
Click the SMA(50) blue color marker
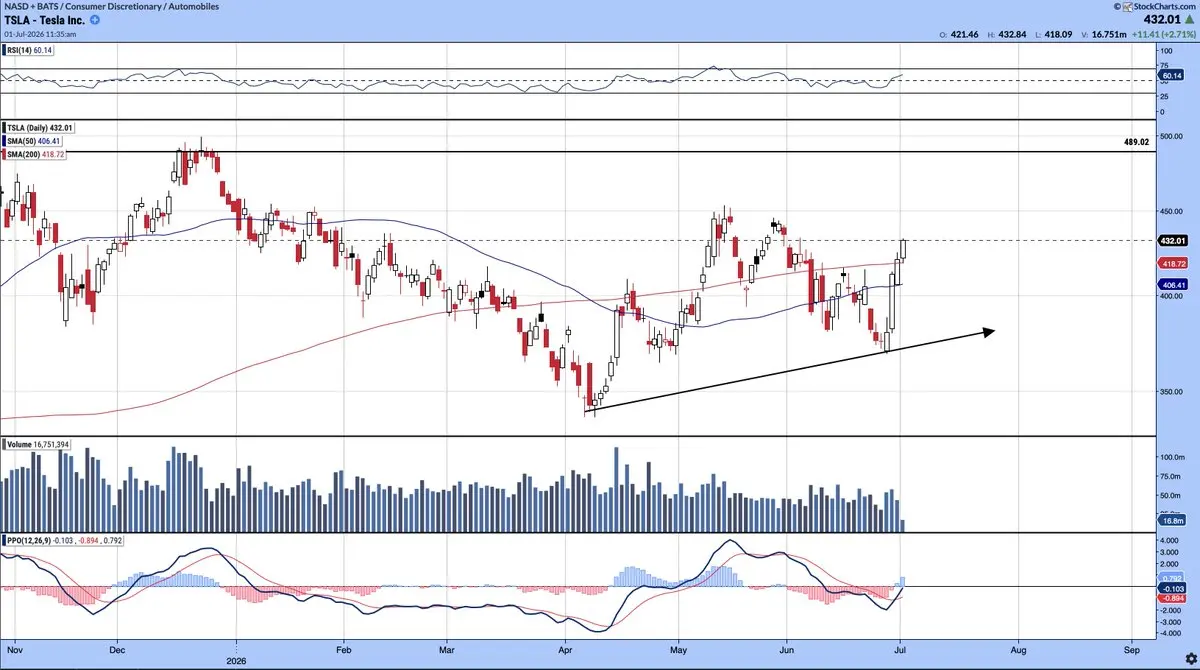coord(6,141)
